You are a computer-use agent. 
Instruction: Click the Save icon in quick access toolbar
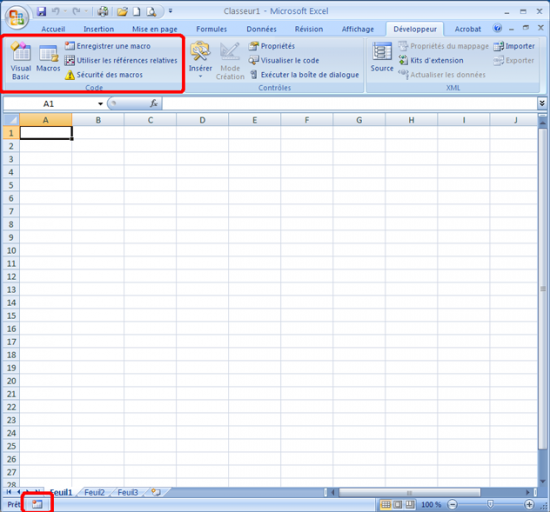click(41, 12)
